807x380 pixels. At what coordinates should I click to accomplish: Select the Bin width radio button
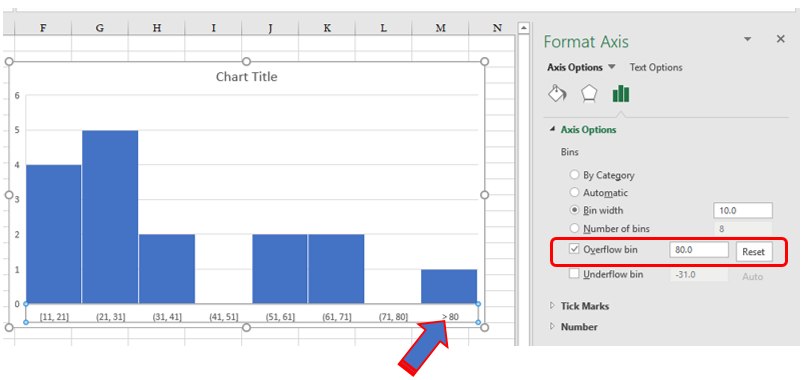(x=574, y=210)
